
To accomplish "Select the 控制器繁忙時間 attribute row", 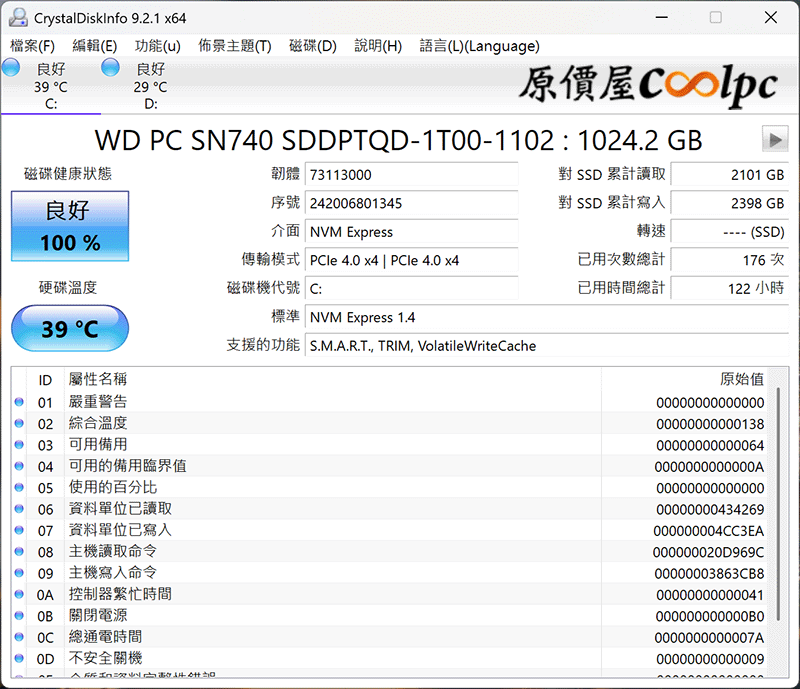I will click(x=390, y=595).
